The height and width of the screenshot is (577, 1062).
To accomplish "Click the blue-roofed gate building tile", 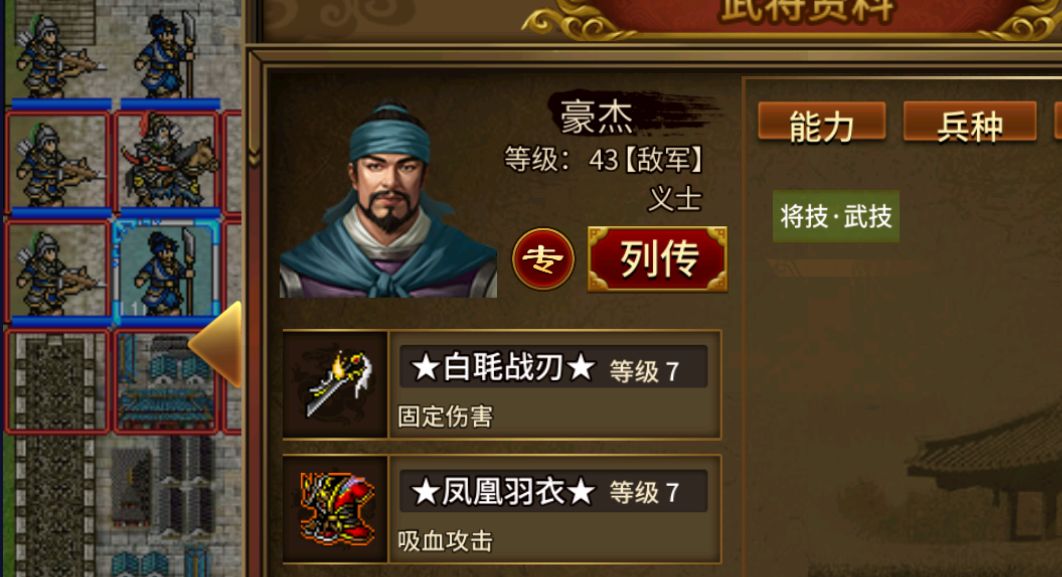I will pos(167,381).
